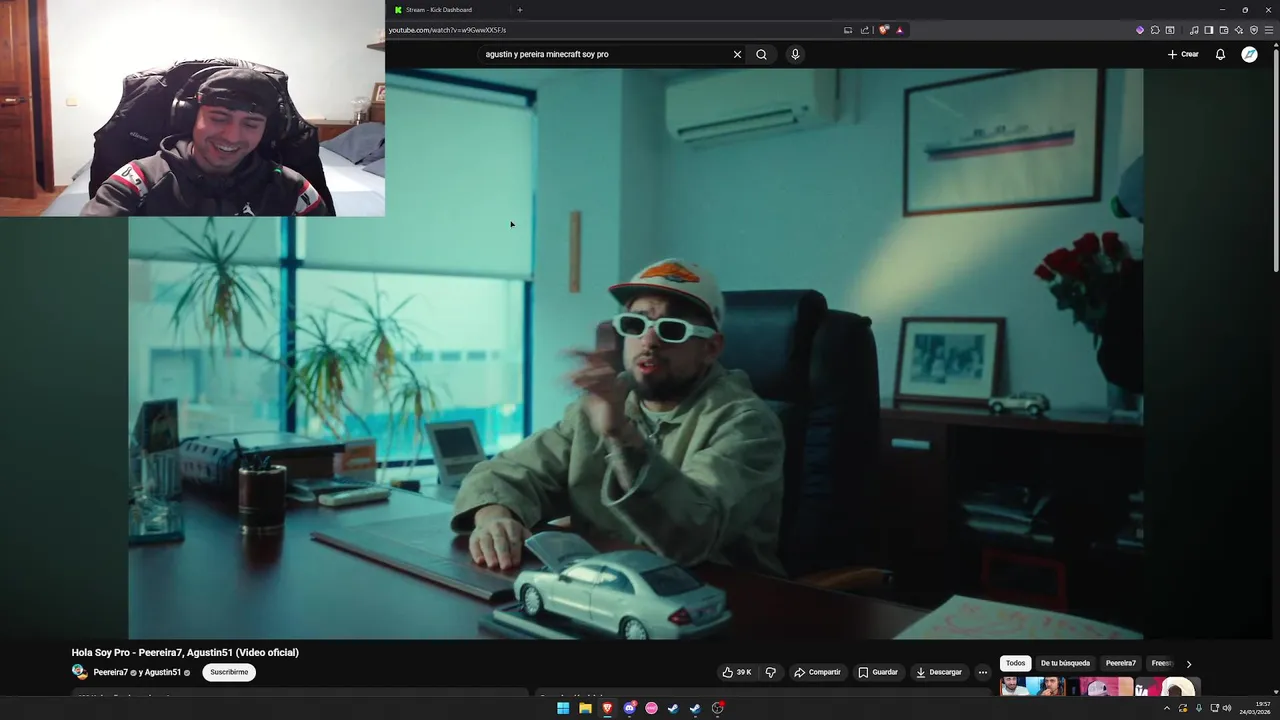Click the Guardar save button

pyautogui.click(x=878, y=672)
